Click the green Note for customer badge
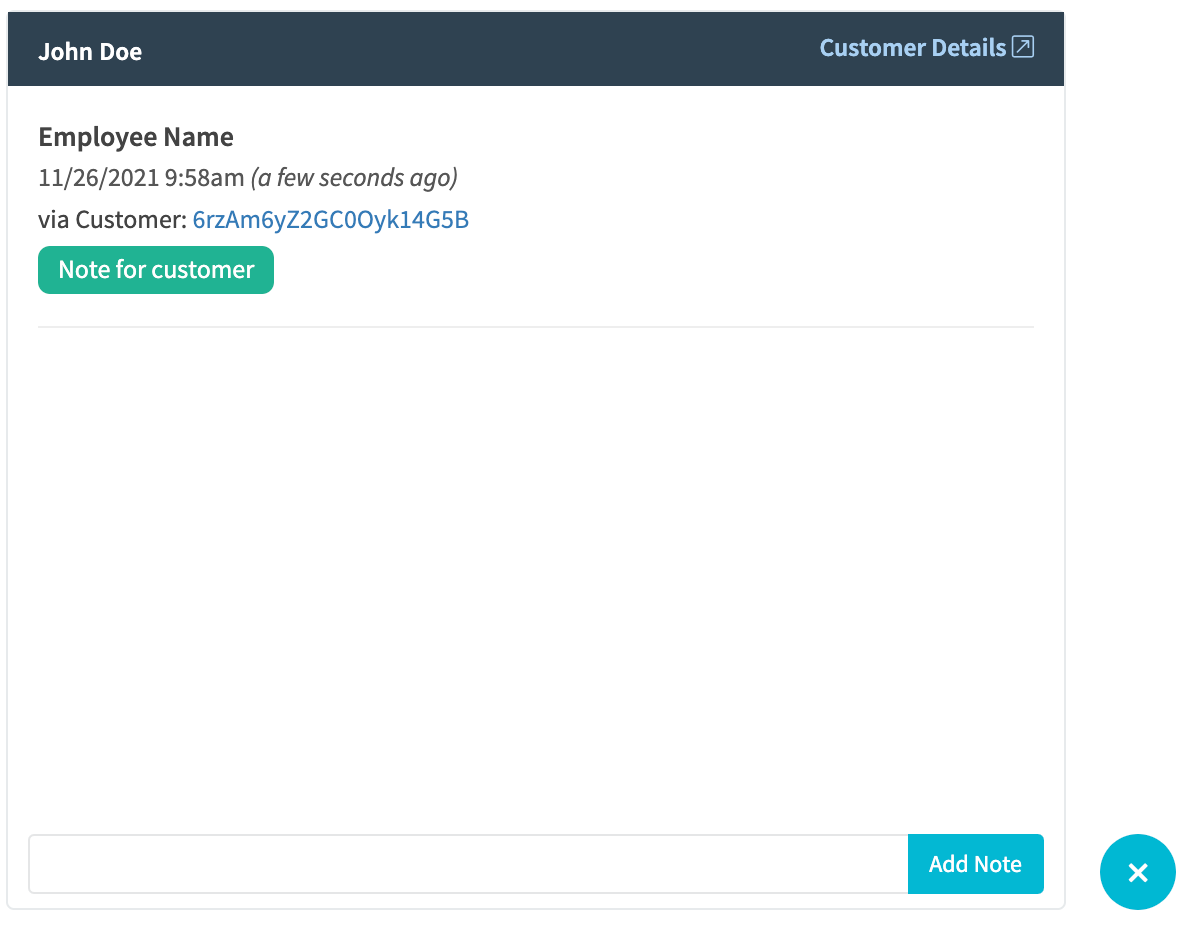Viewport: 1192px width, 931px height. pos(156,270)
